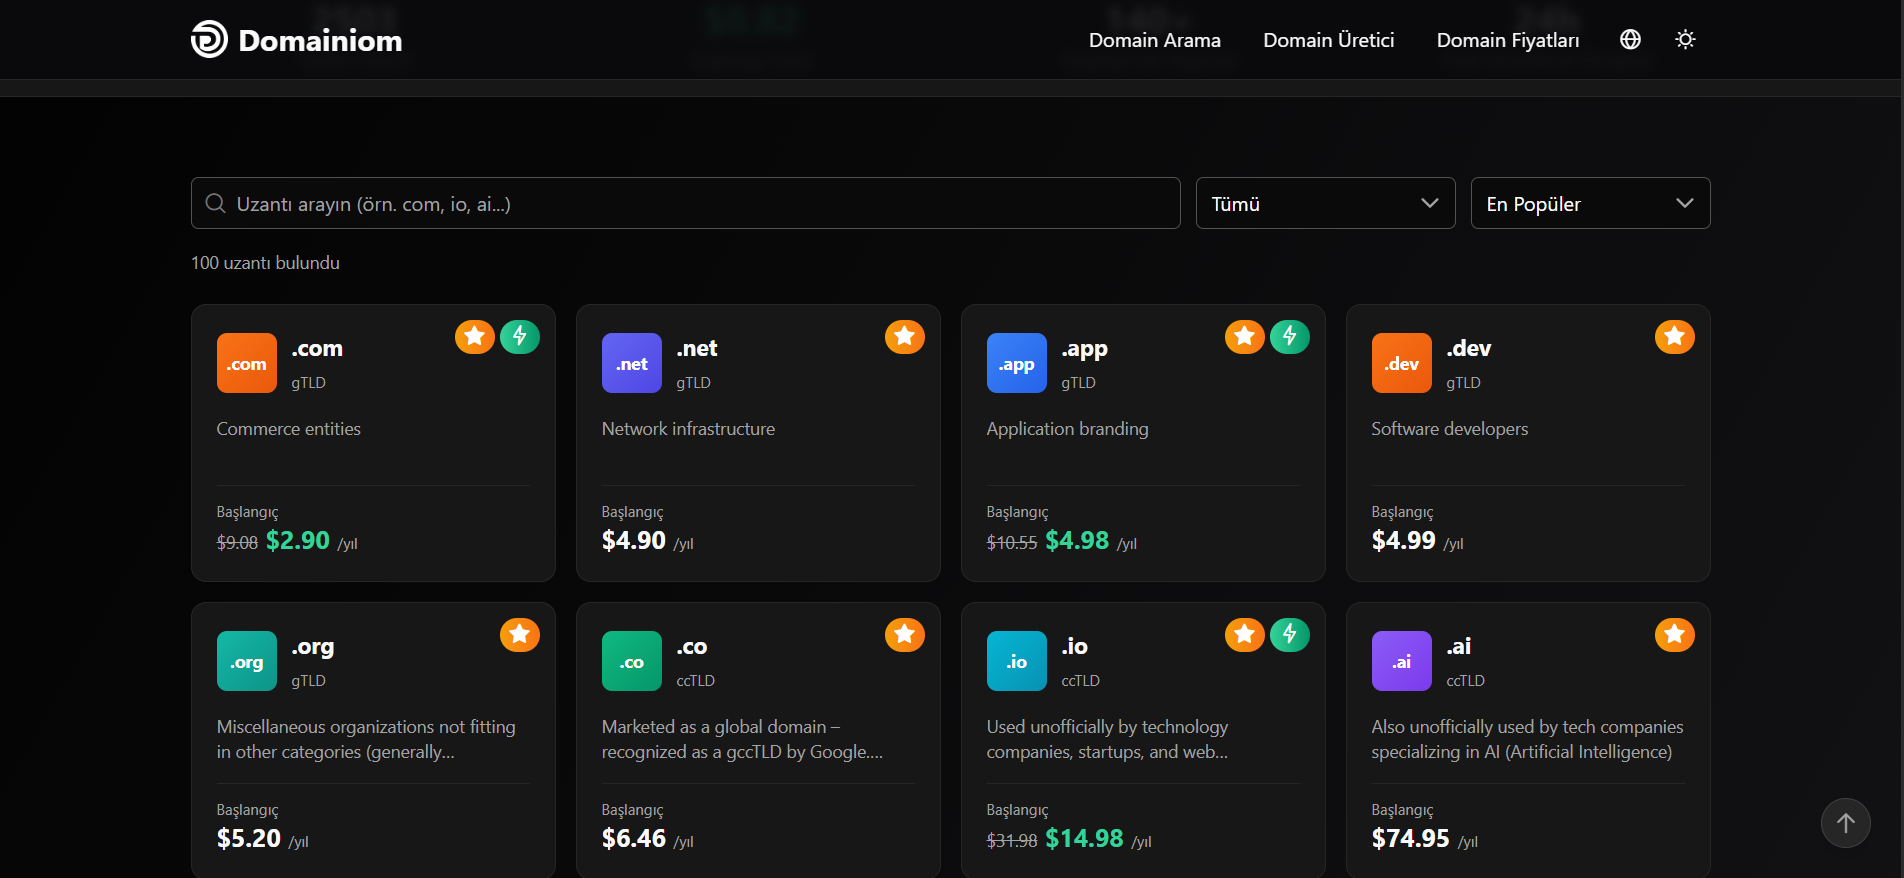Image resolution: width=1904 pixels, height=878 pixels.
Task: Click the star badge on .ai card
Action: click(1675, 635)
